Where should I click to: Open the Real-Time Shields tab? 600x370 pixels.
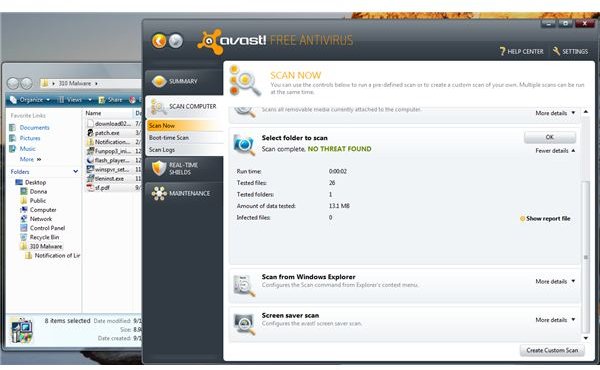pos(184,169)
